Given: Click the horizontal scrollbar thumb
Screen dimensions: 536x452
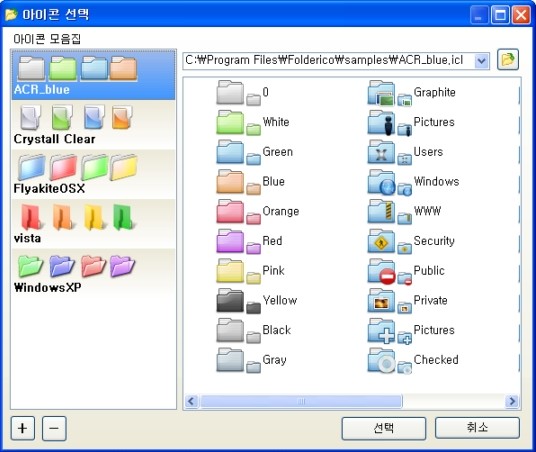Looking at the screenshot, I should tap(302, 401).
